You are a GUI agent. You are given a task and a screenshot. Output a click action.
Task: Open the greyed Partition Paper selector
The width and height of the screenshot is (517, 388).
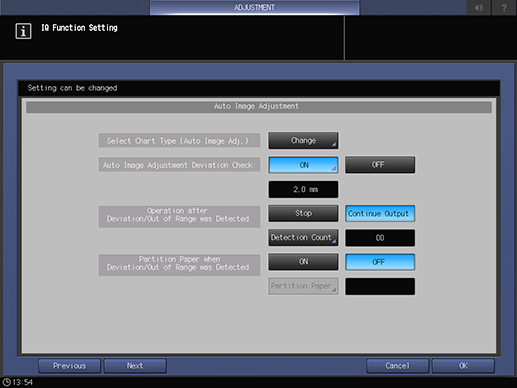pyautogui.click(x=303, y=286)
